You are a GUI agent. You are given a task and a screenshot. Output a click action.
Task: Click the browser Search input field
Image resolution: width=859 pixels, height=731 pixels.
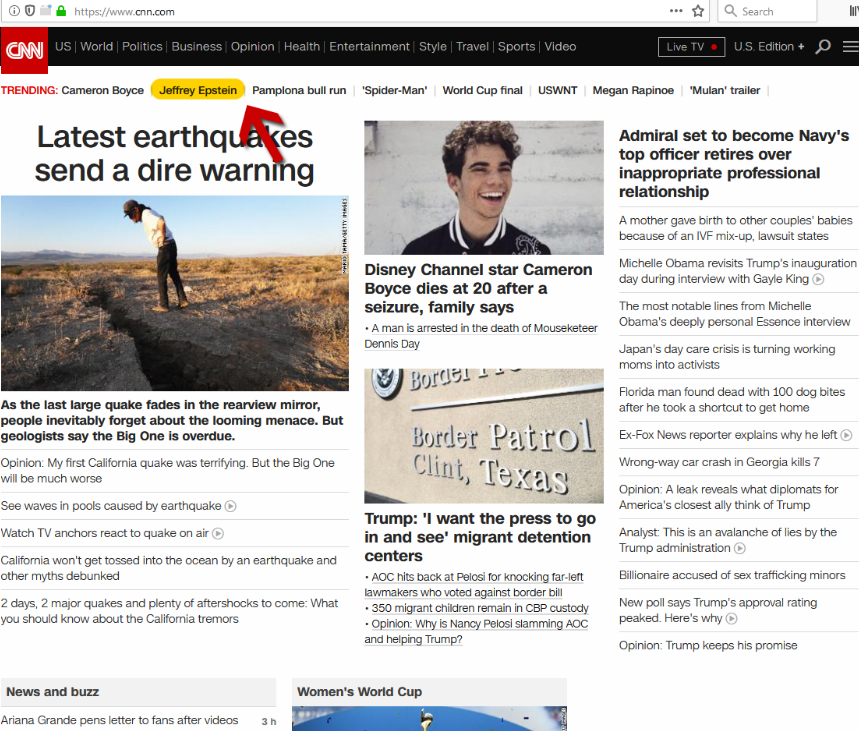coord(767,11)
